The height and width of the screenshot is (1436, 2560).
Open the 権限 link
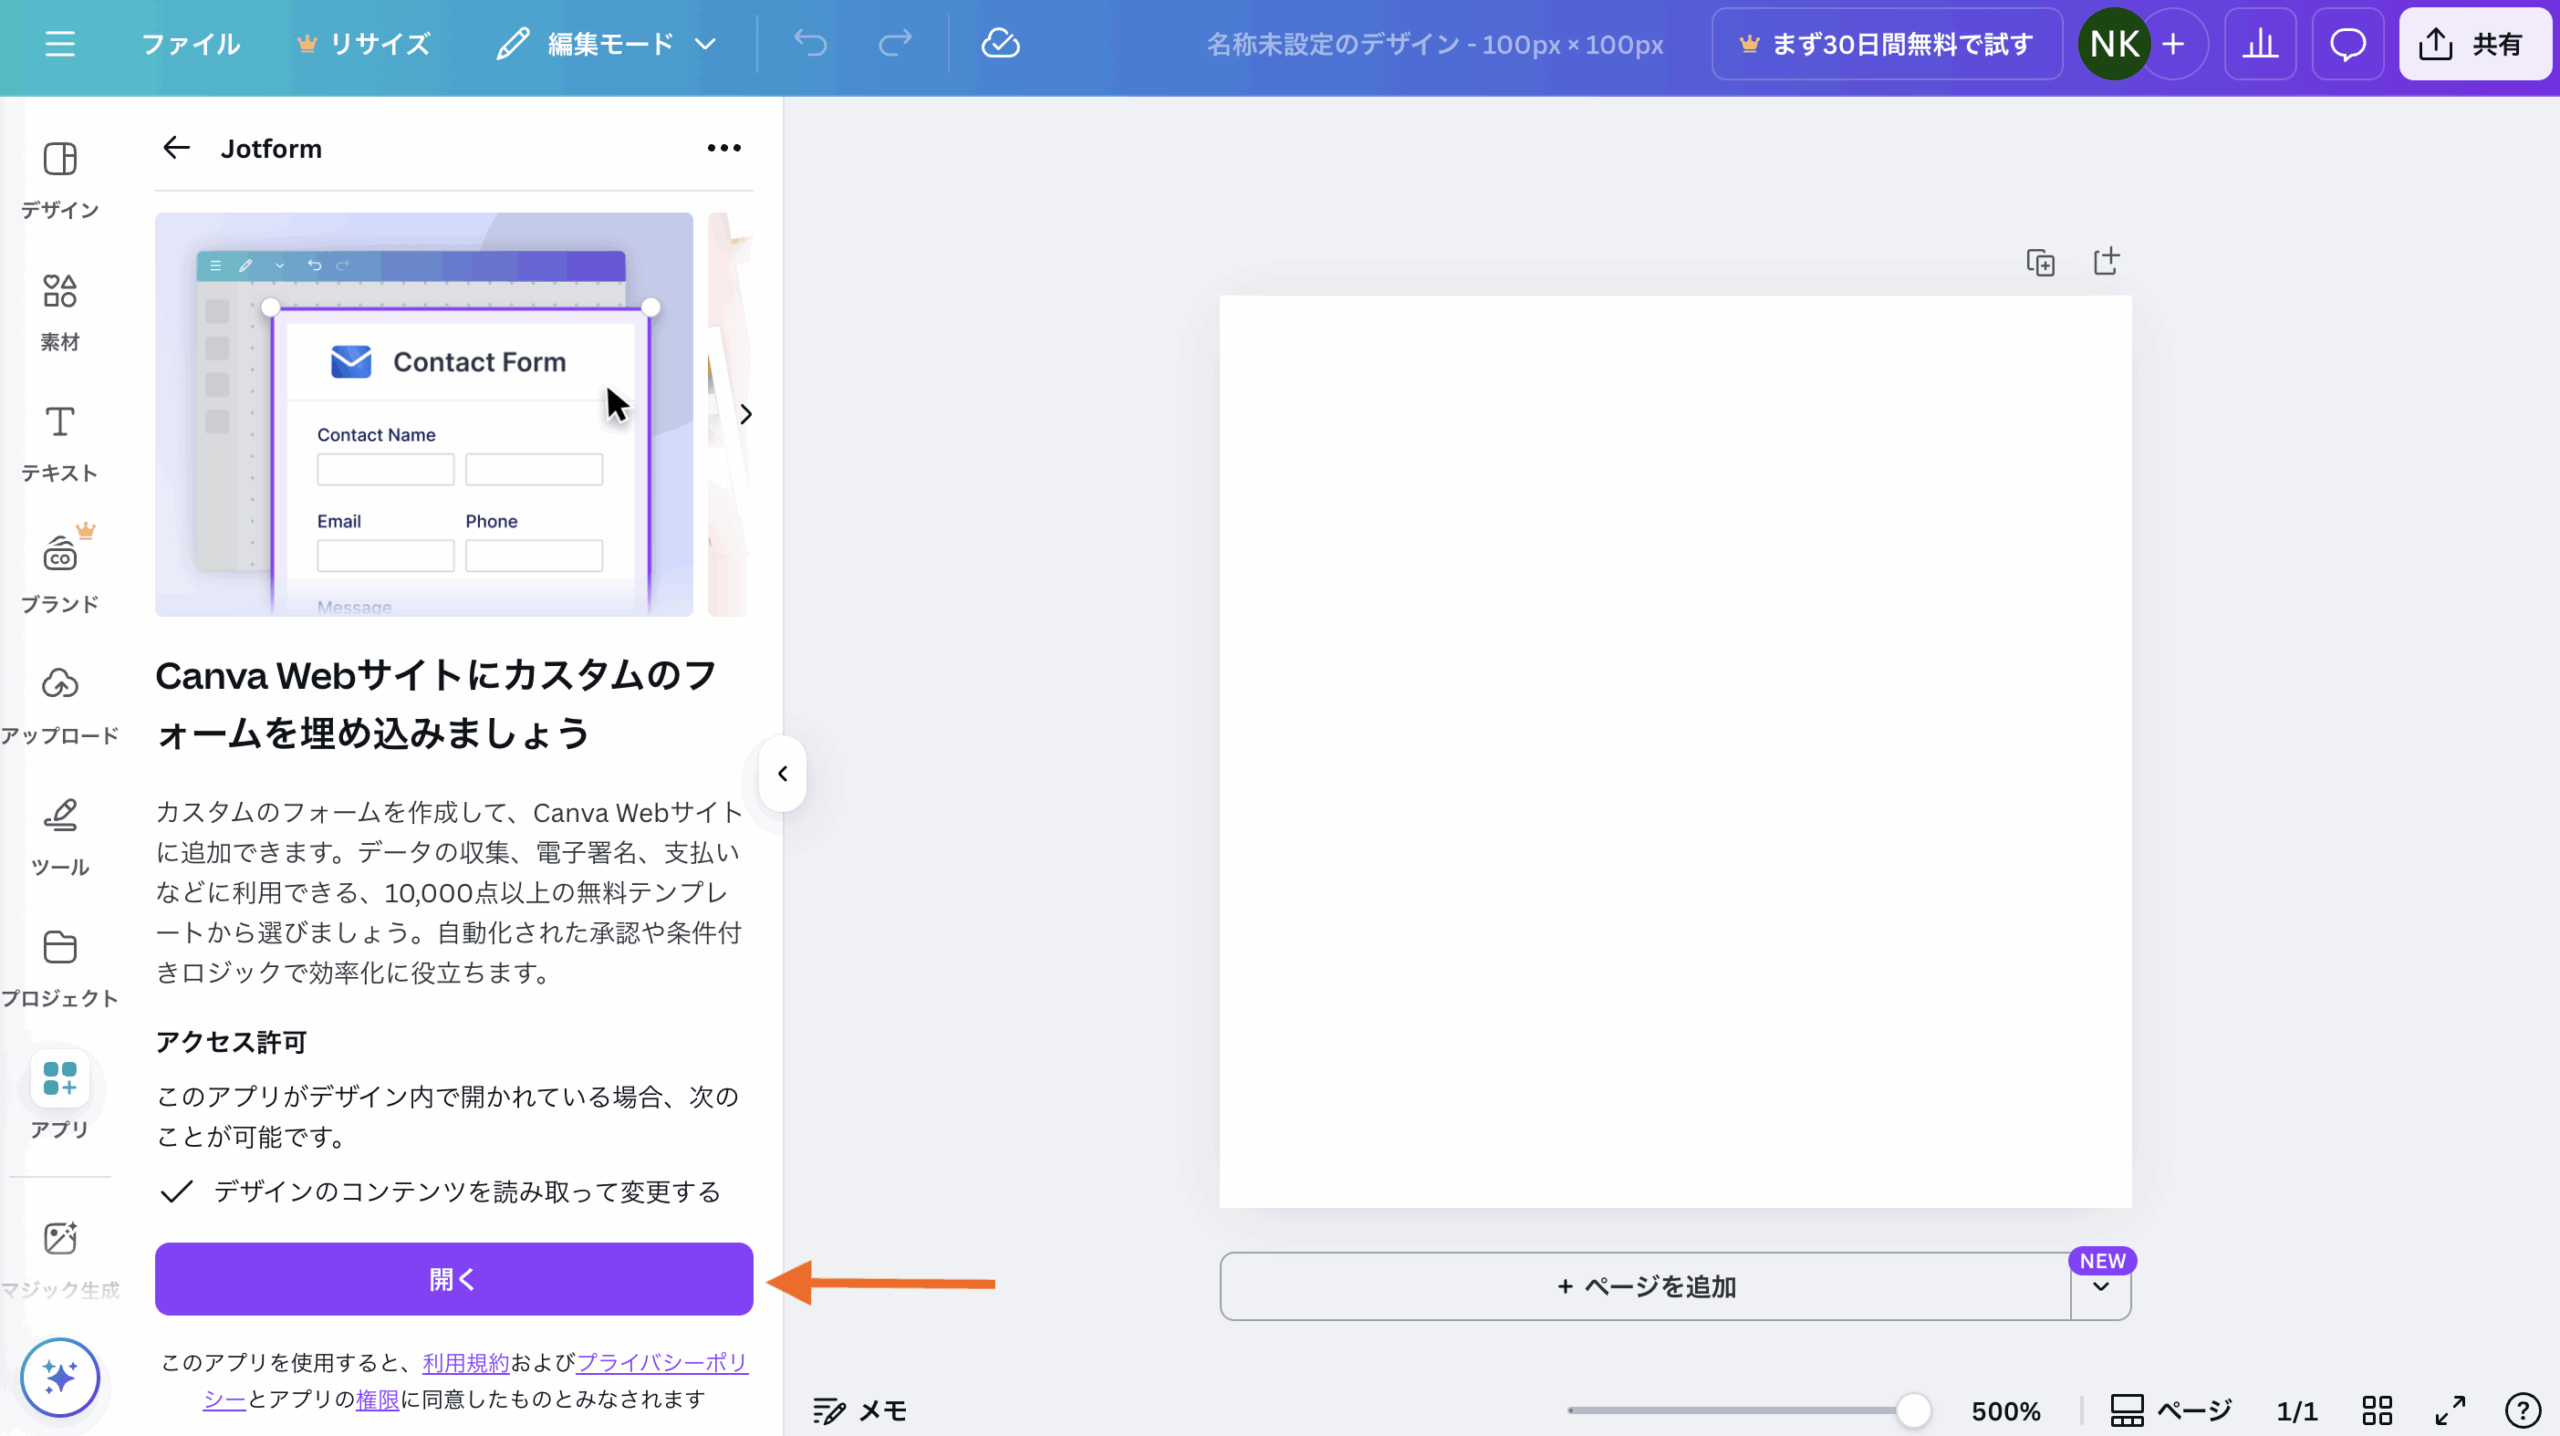click(377, 1399)
